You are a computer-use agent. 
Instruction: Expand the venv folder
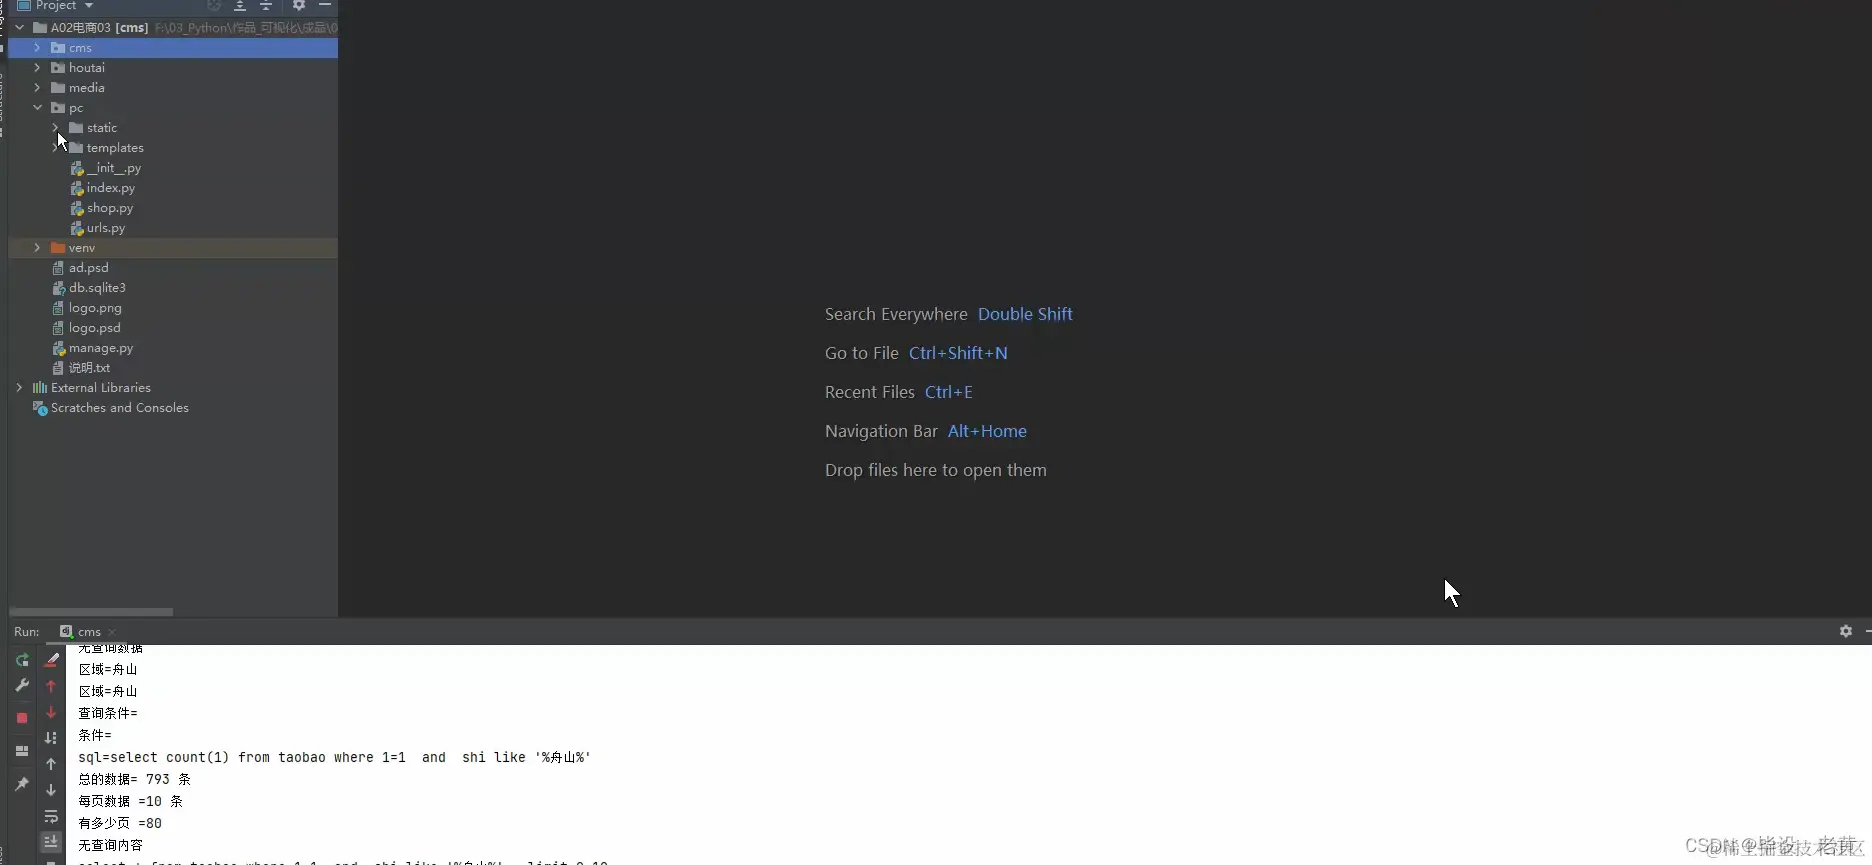(x=38, y=248)
